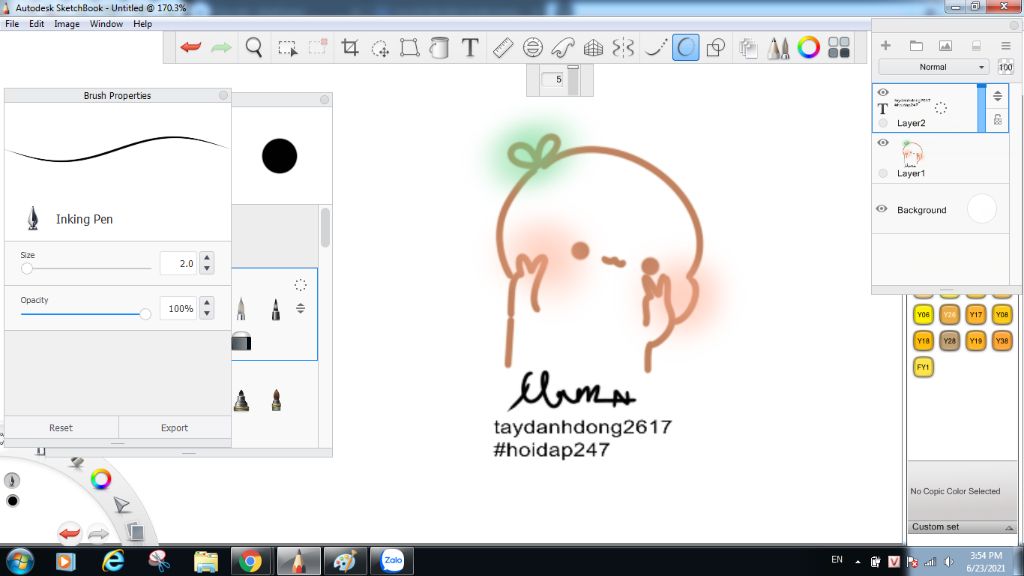Click brush set reorder arrows
The width and height of the screenshot is (1024, 576).
click(300, 308)
